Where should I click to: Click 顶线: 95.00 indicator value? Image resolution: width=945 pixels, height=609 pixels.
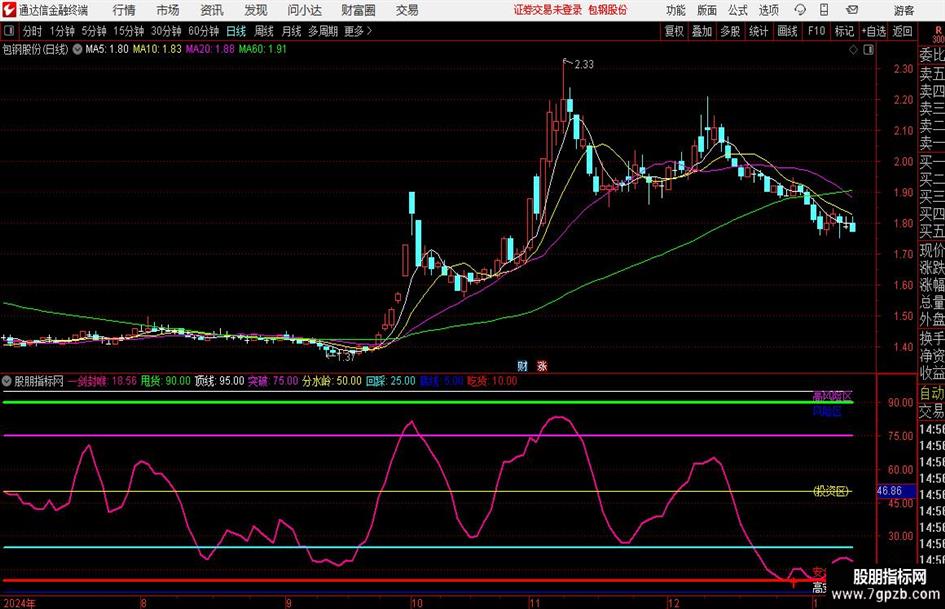tap(219, 381)
